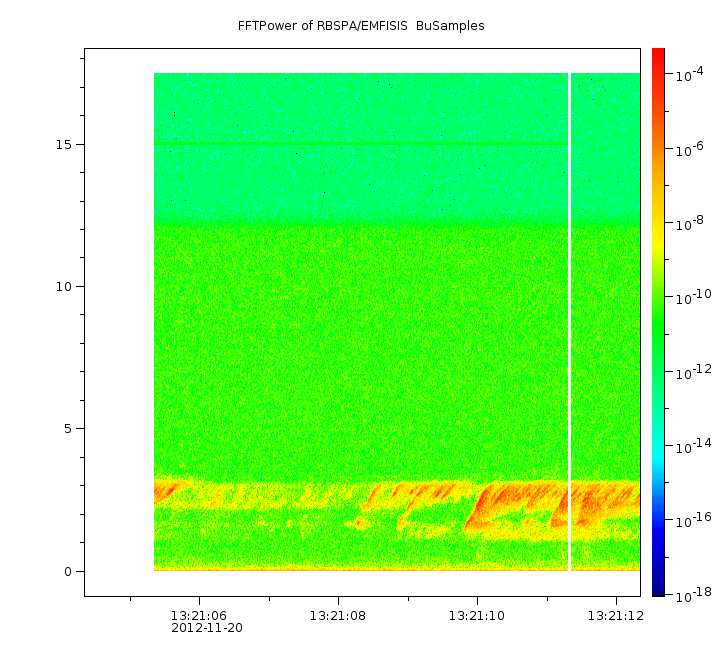The image size is (724, 656).
Task: Click the colorbar label 10^-4
Action: (x=689, y=74)
